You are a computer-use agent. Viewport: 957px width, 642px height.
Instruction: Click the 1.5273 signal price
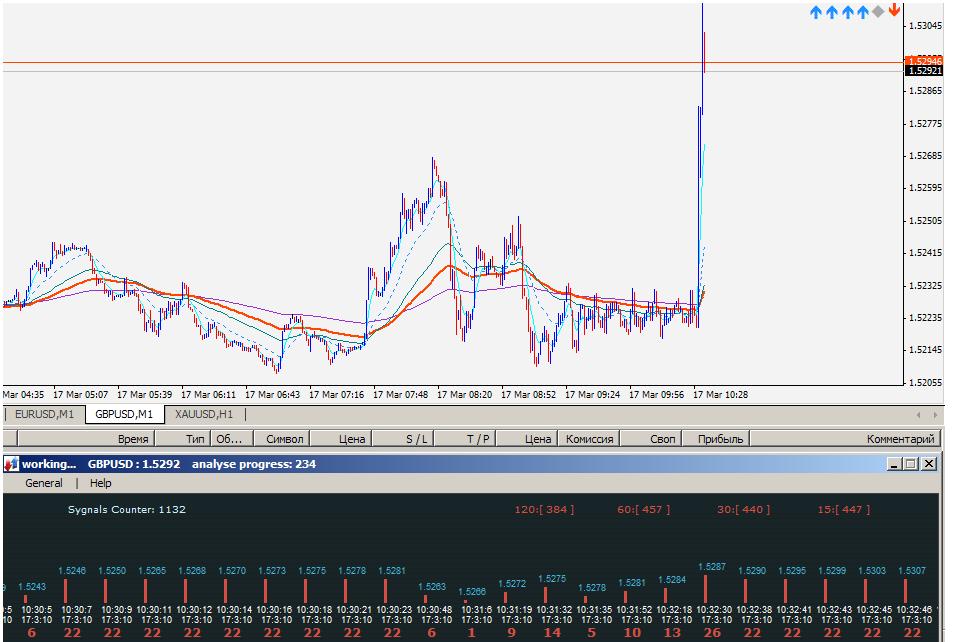click(272, 571)
